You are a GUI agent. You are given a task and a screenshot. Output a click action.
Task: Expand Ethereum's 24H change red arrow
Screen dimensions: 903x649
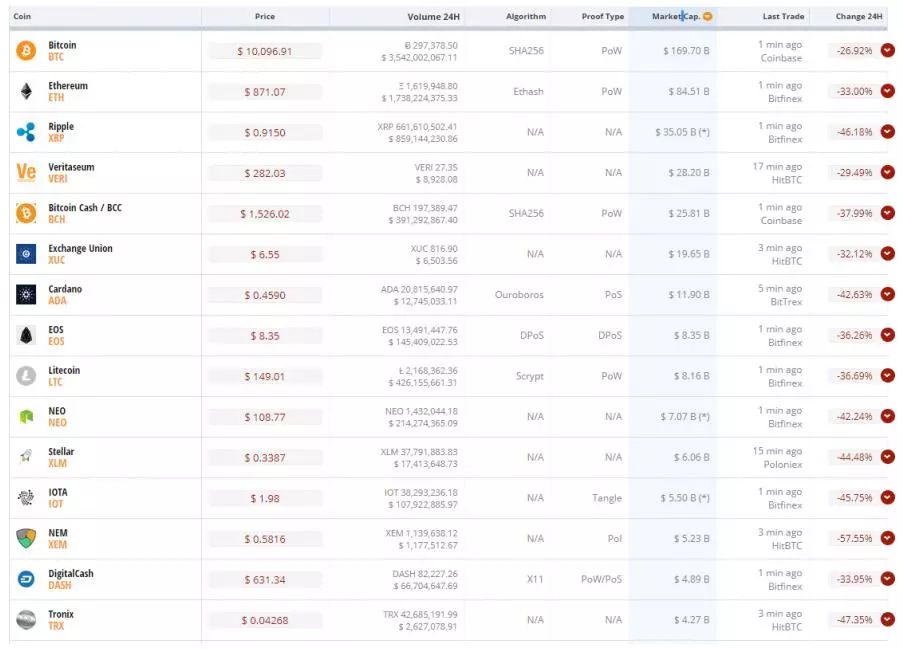coord(887,91)
